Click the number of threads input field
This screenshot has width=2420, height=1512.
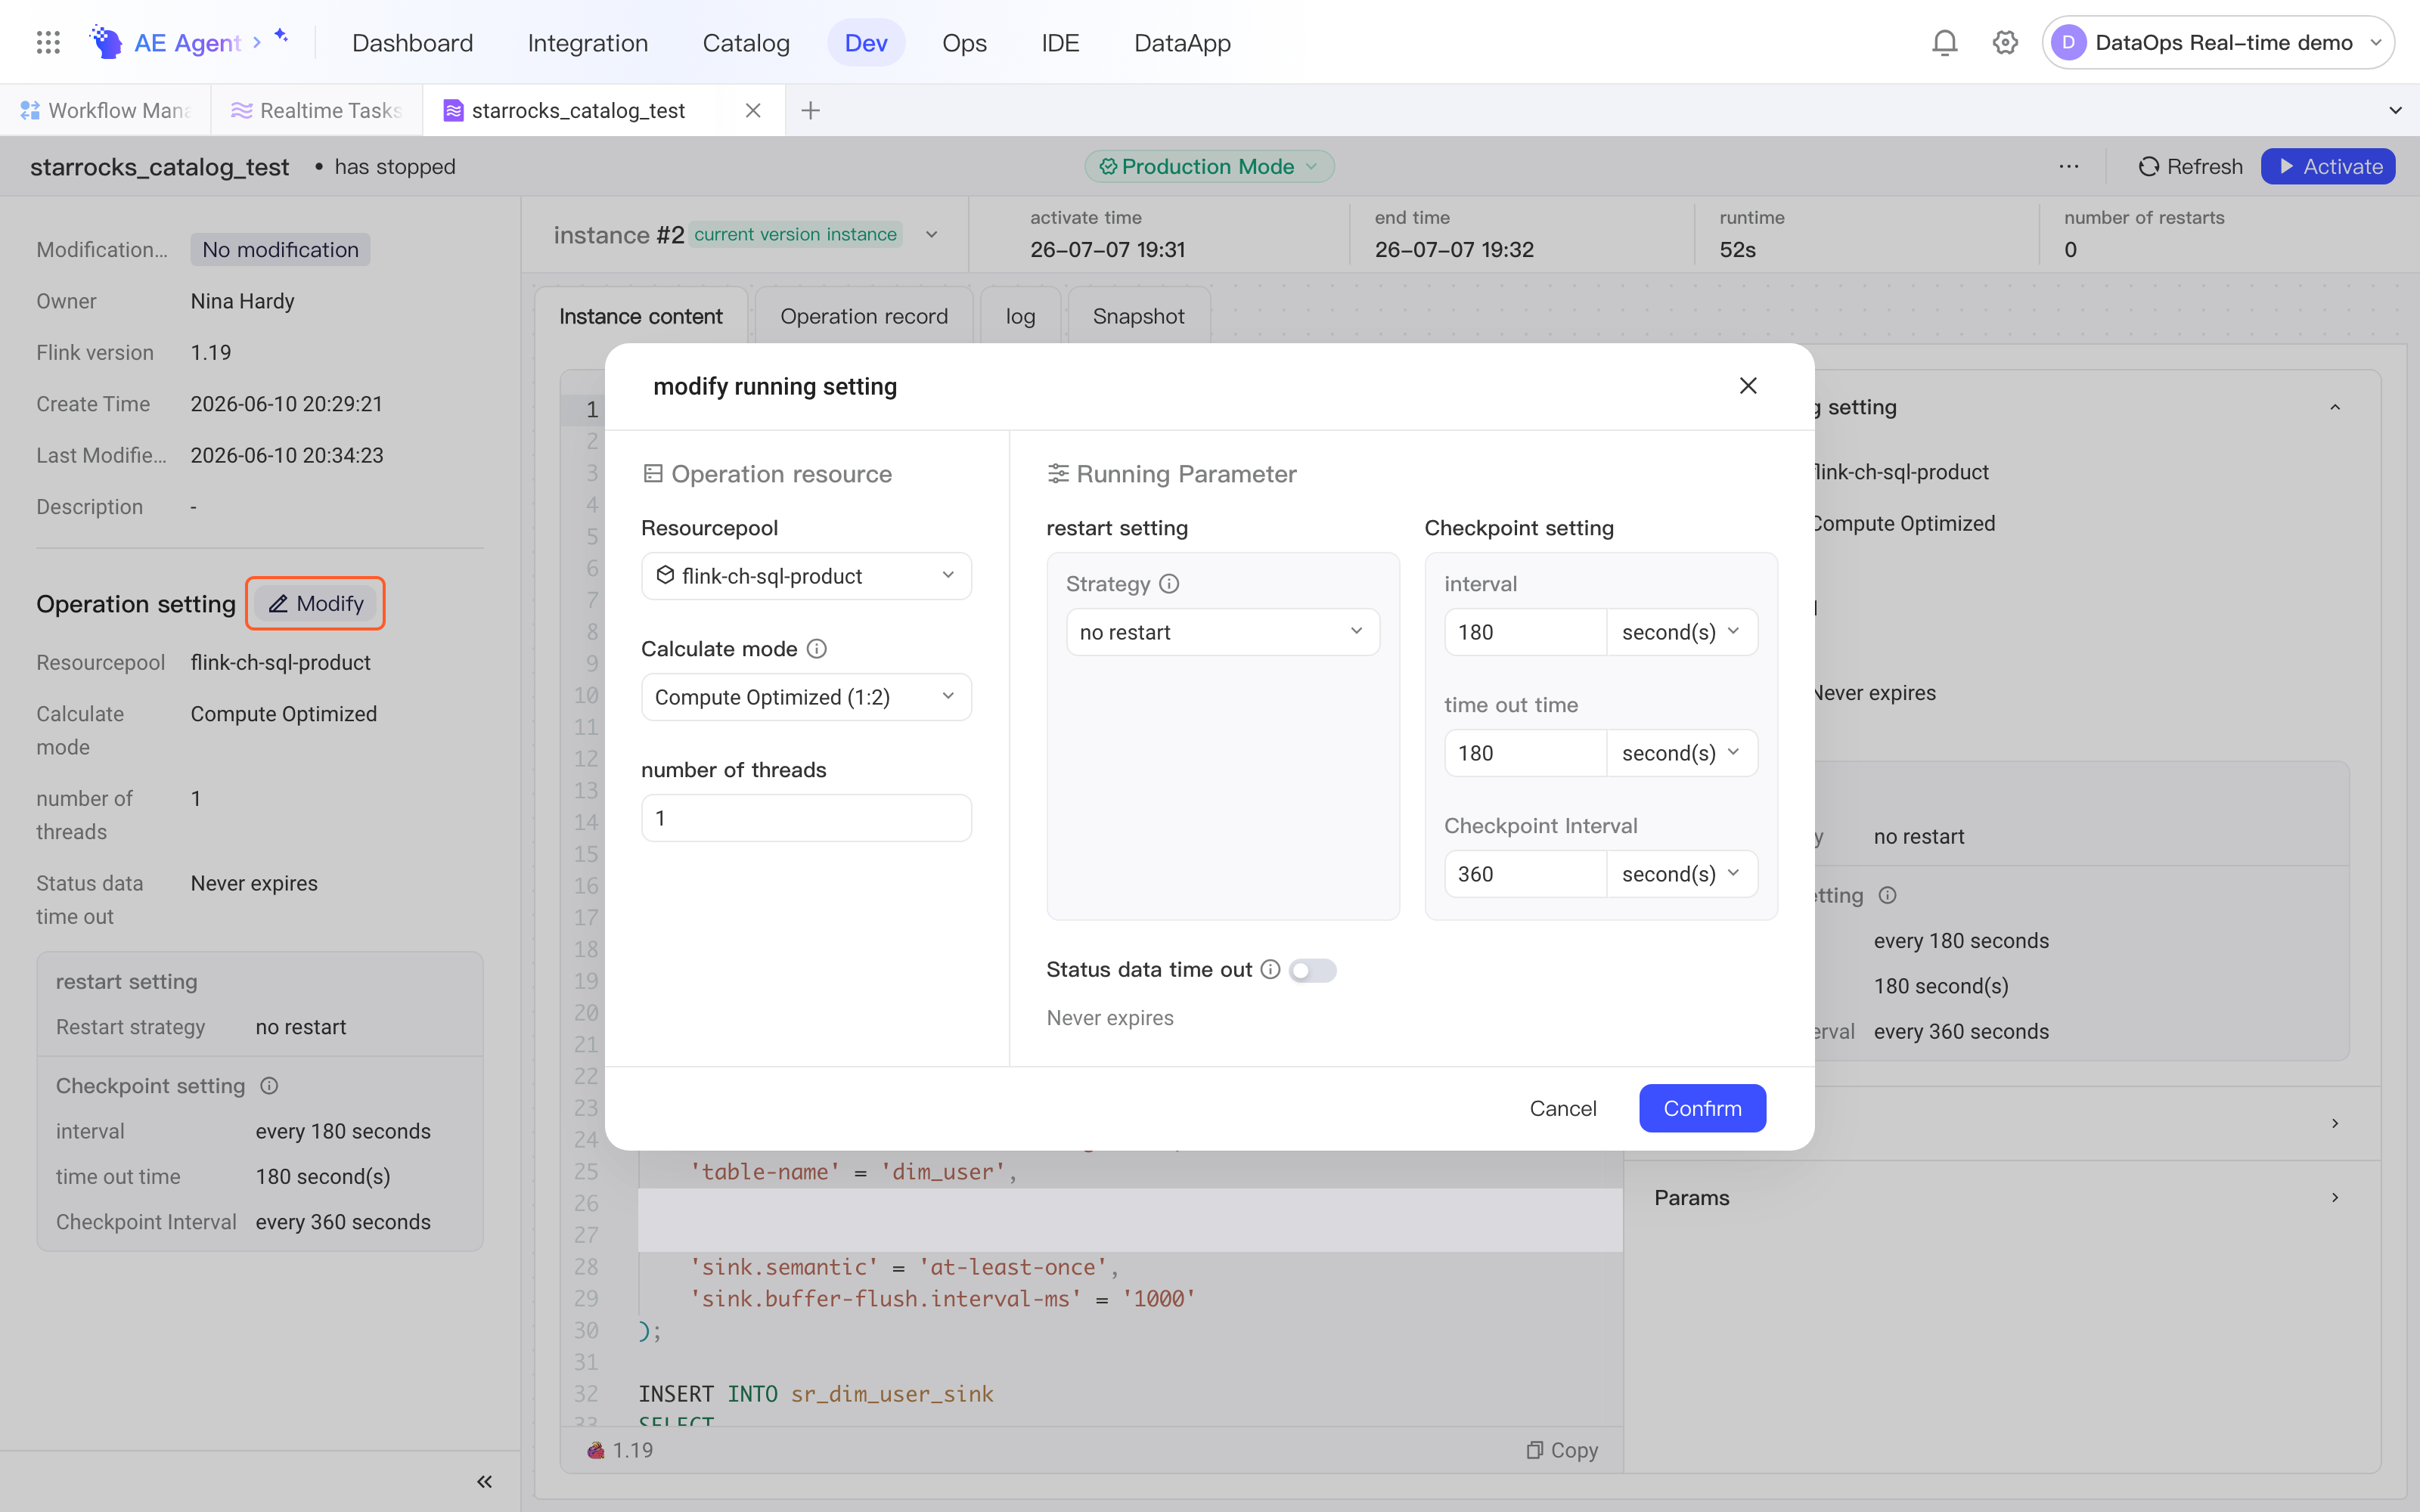coord(806,818)
